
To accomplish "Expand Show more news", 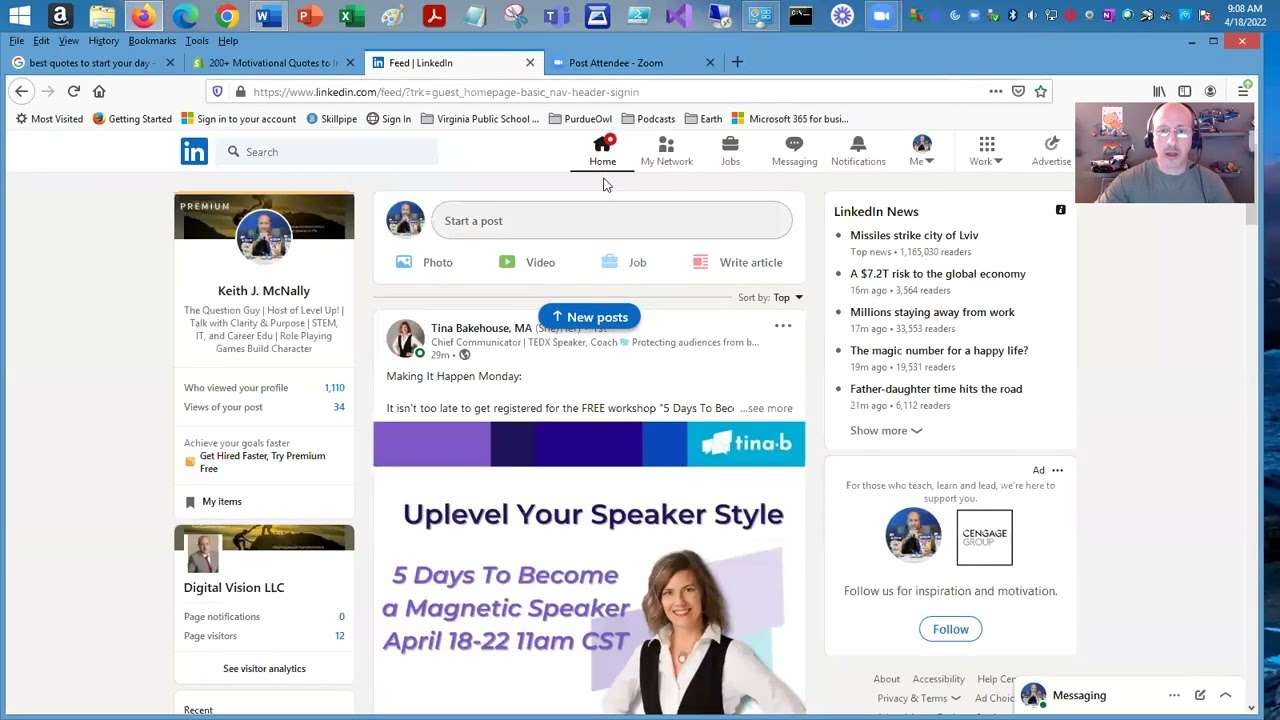I will click(886, 431).
